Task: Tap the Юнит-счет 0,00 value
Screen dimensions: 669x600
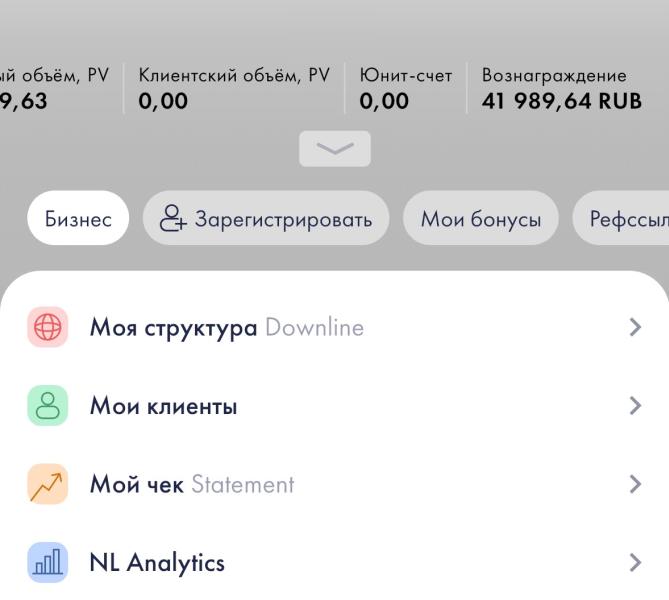Action: 384,100
